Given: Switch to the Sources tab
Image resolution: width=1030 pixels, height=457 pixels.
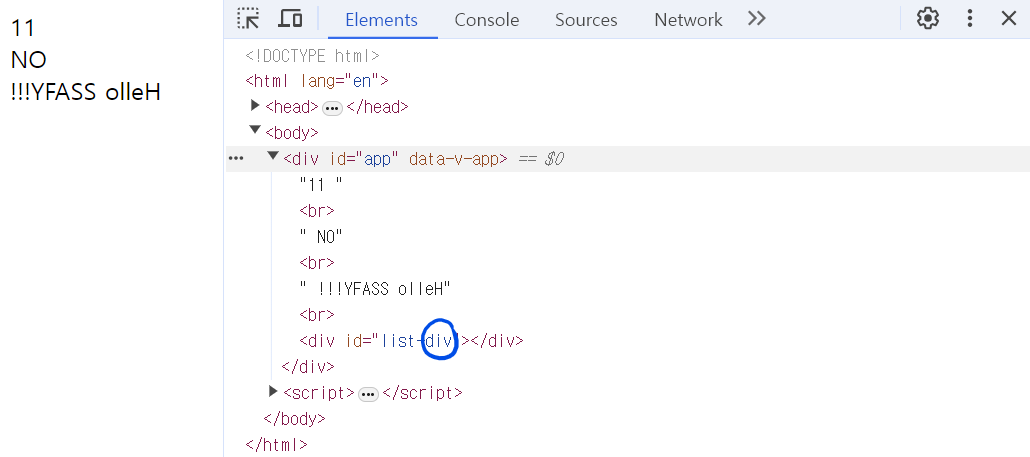Looking at the screenshot, I should click(586, 20).
